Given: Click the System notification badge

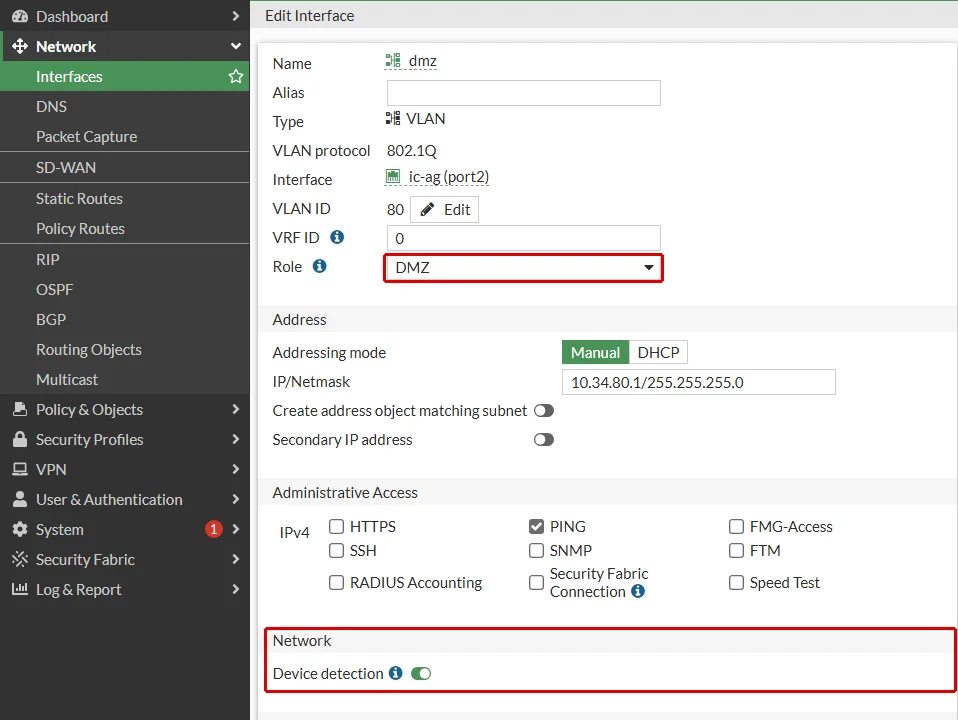Looking at the screenshot, I should 213,529.
